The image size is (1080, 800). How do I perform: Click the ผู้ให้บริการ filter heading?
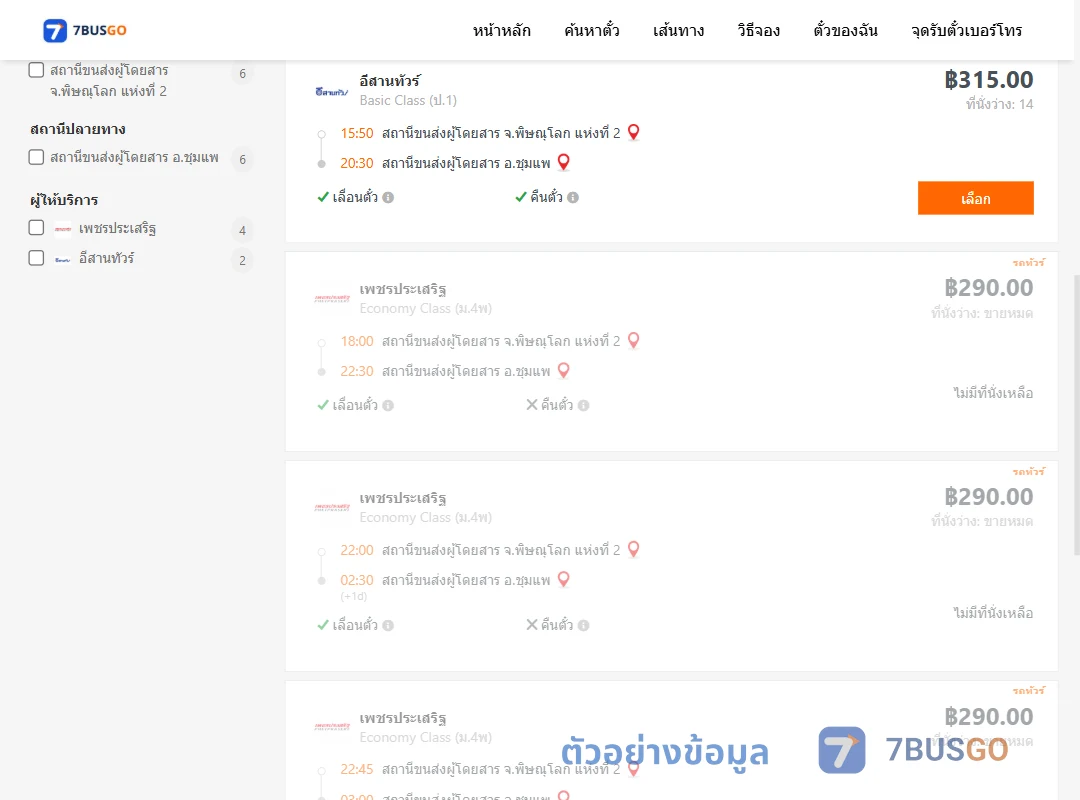64,200
